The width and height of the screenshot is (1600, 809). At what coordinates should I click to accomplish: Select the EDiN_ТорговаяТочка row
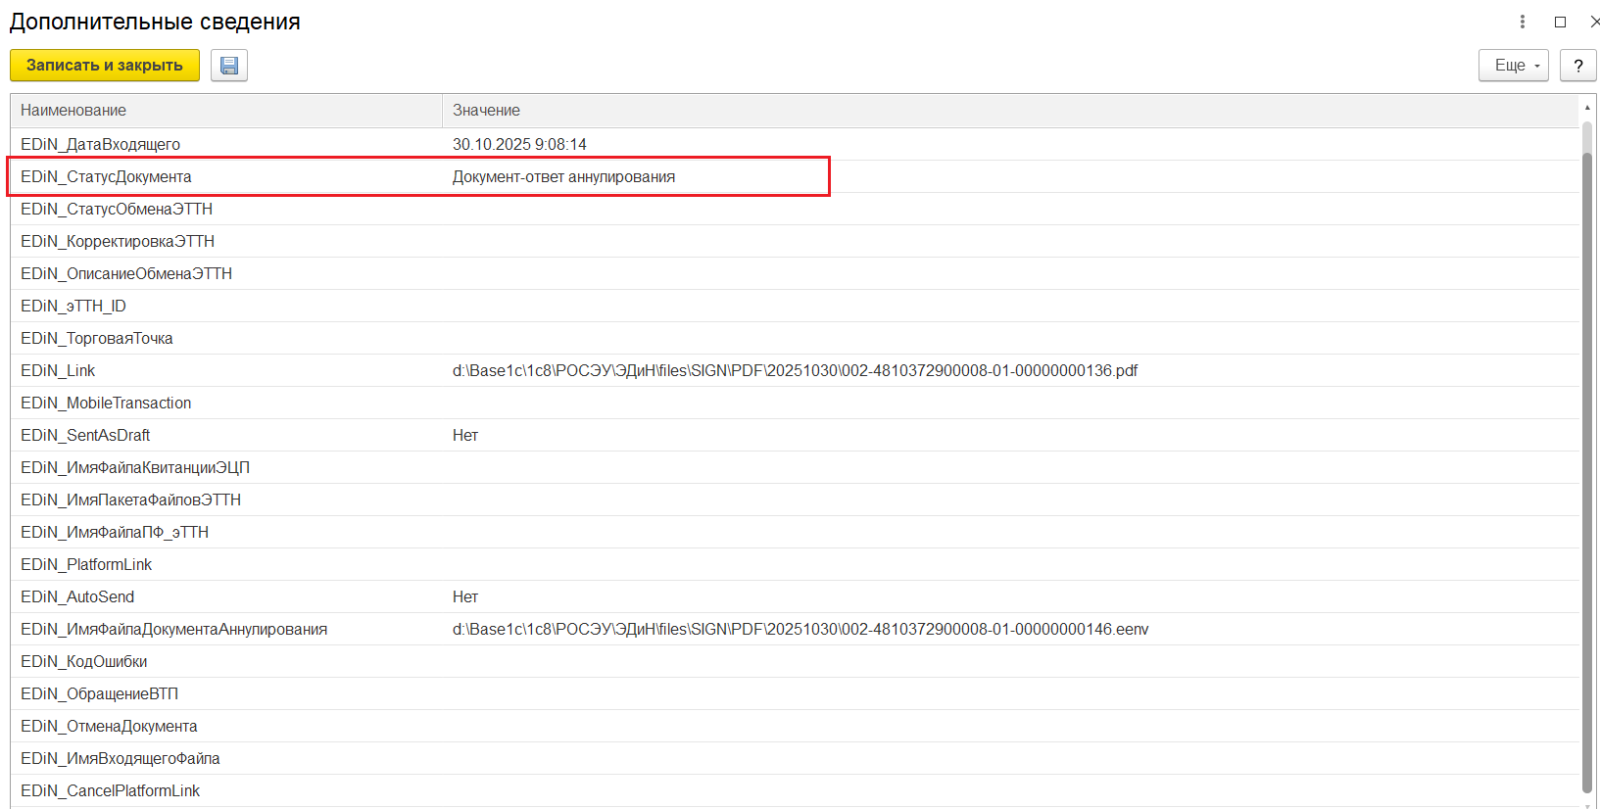coord(97,339)
